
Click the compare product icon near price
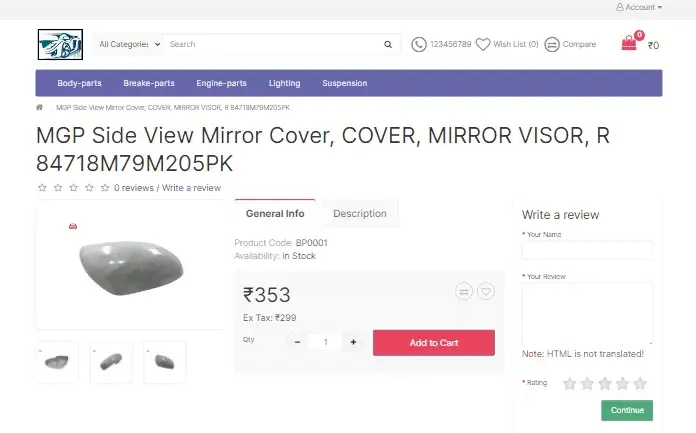pos(464,291)
